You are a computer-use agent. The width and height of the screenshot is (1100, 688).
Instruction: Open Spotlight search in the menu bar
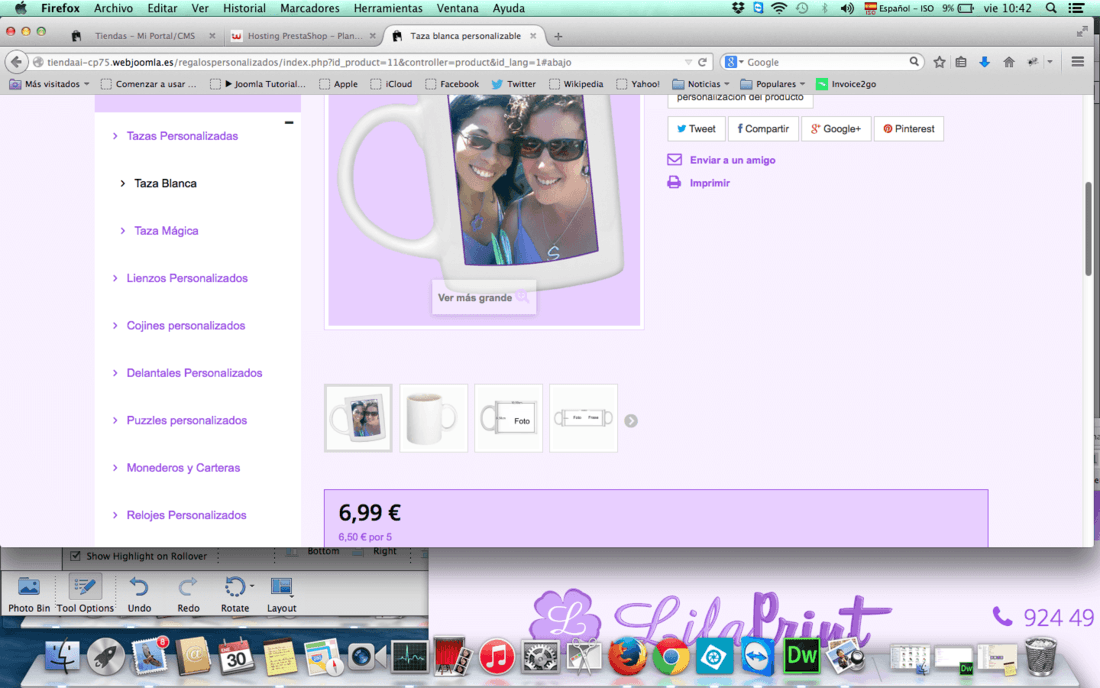[x=1051, y=8]
